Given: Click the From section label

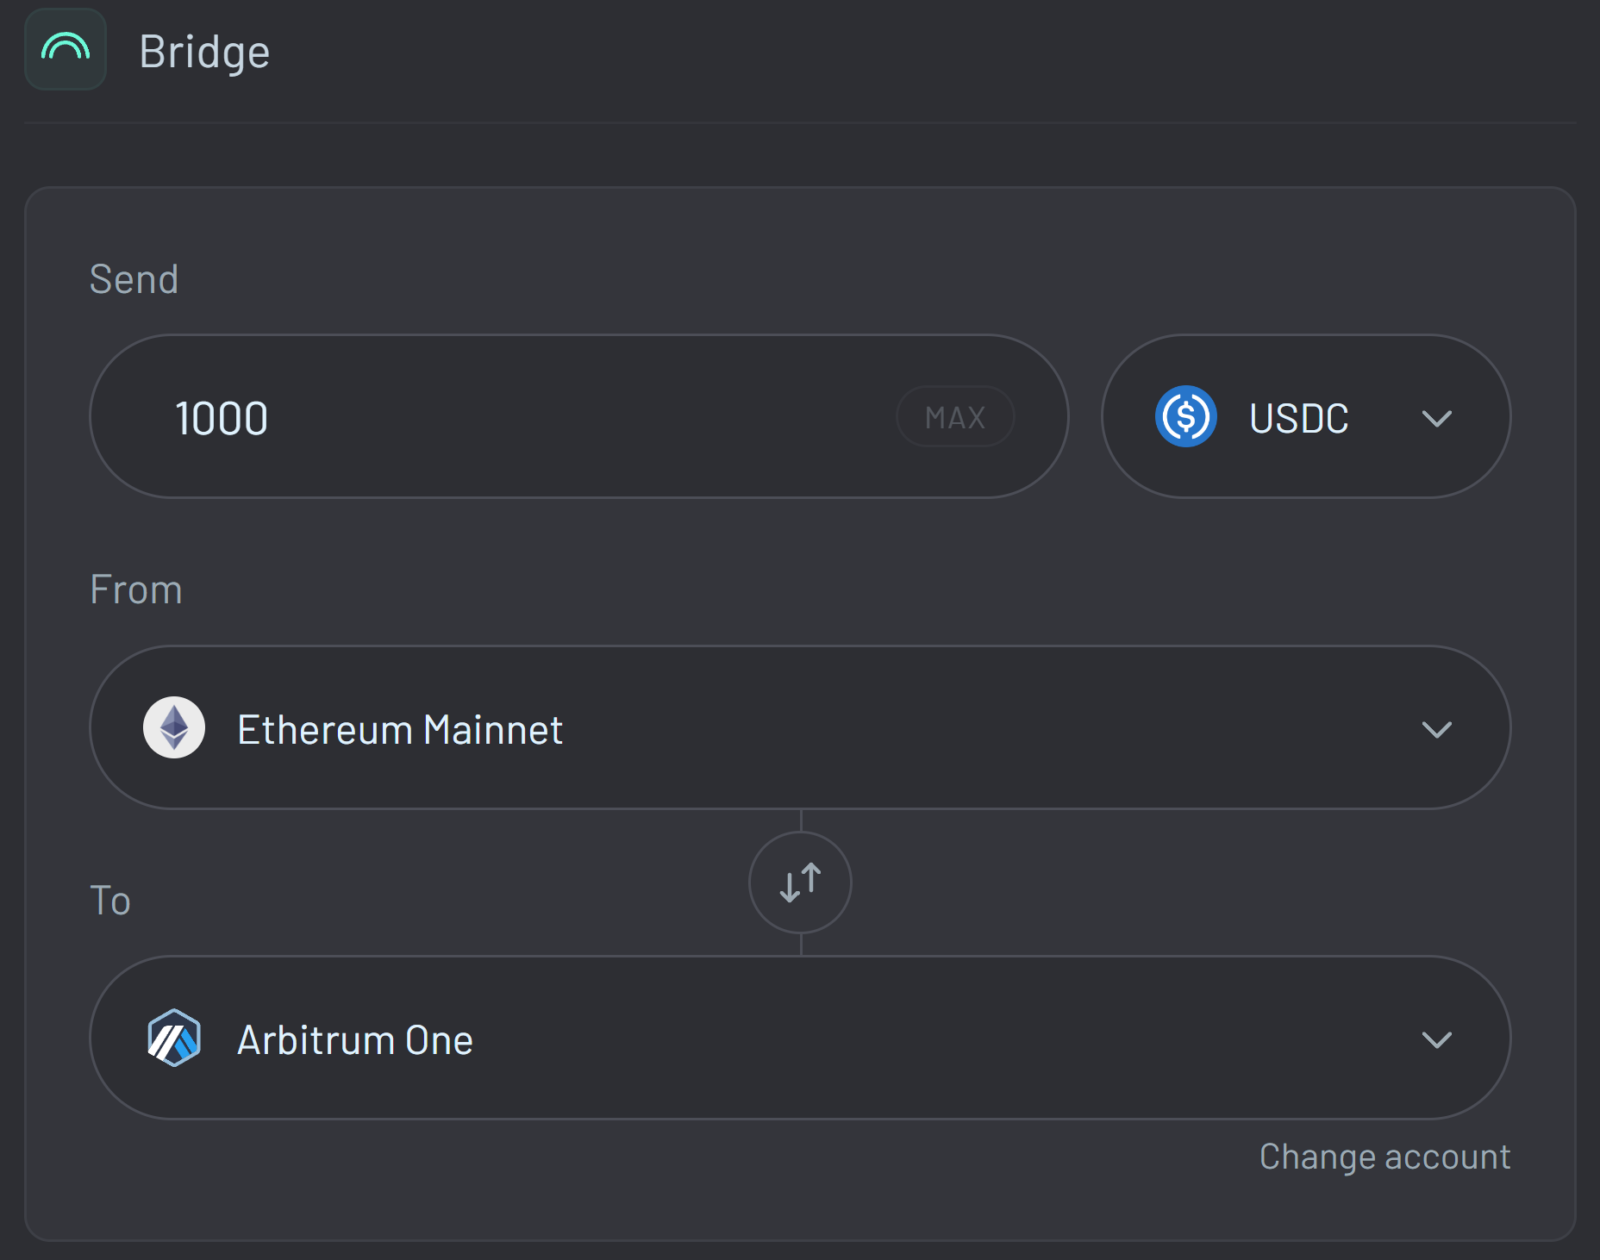Looking at the screenshot, I should point(136,590).
